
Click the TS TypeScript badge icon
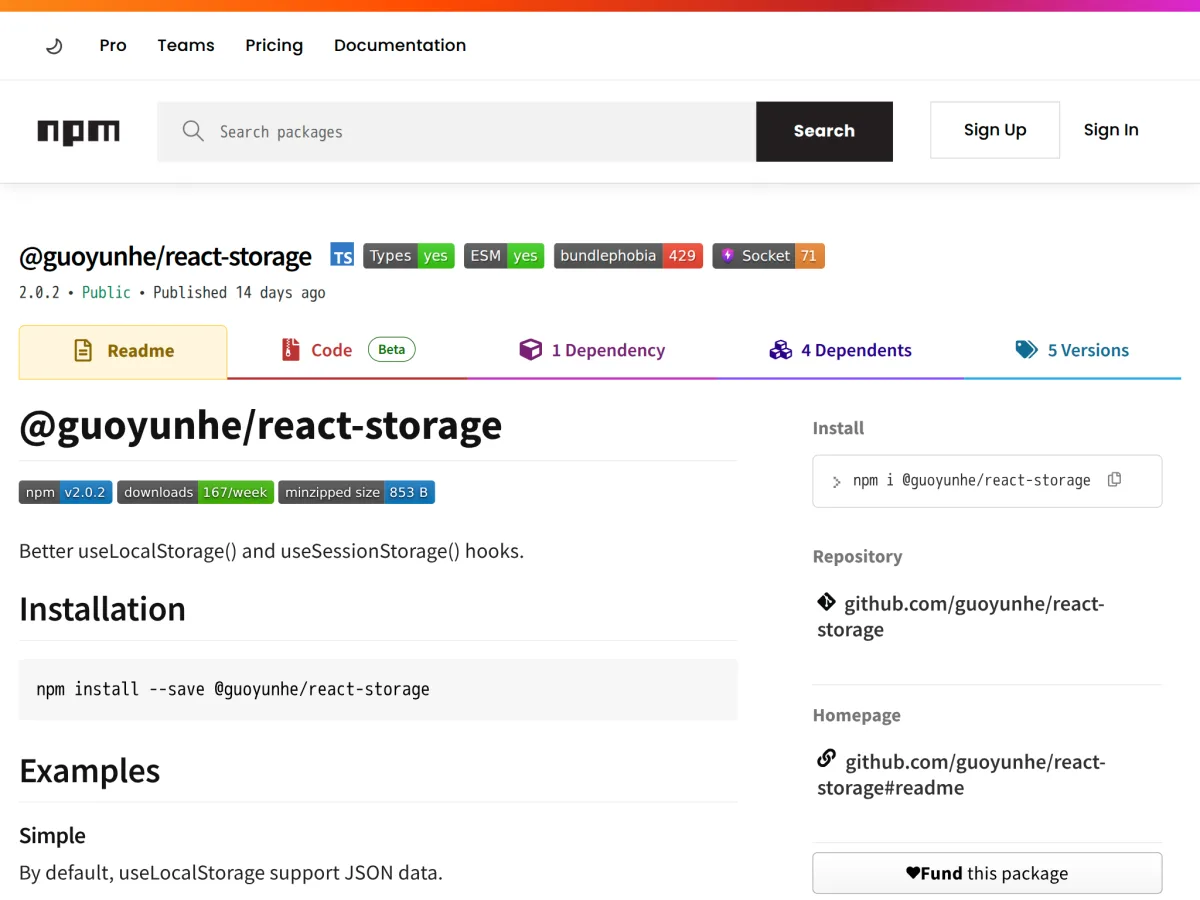point(342,256)
